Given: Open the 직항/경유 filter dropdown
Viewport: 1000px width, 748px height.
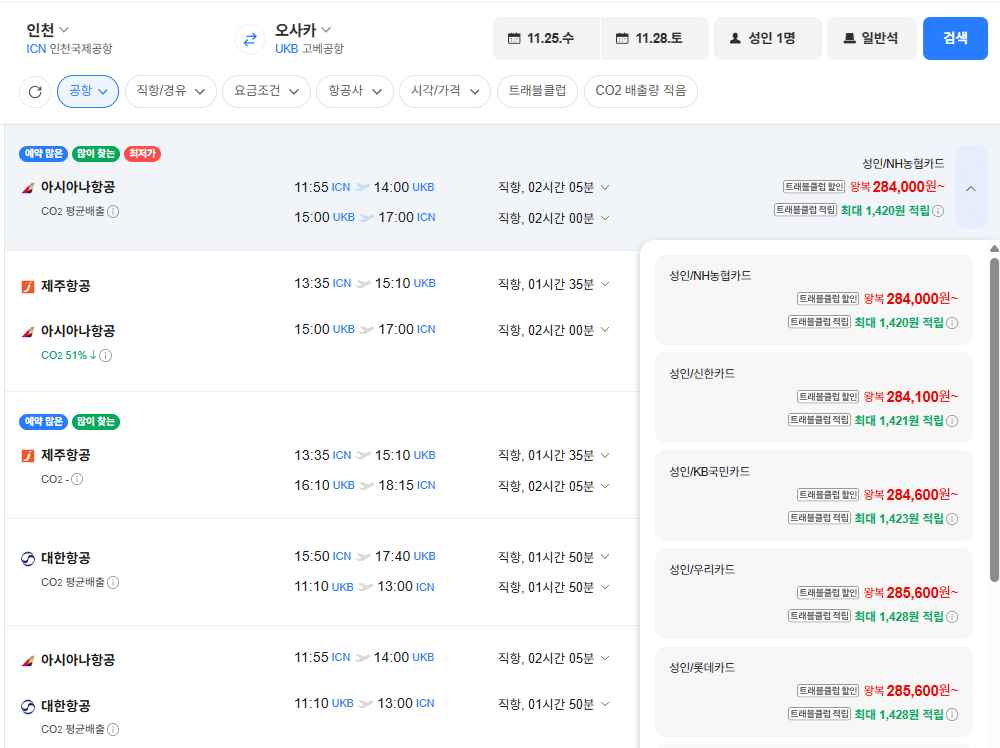Looking at the screenshot, I should [171, 91].
